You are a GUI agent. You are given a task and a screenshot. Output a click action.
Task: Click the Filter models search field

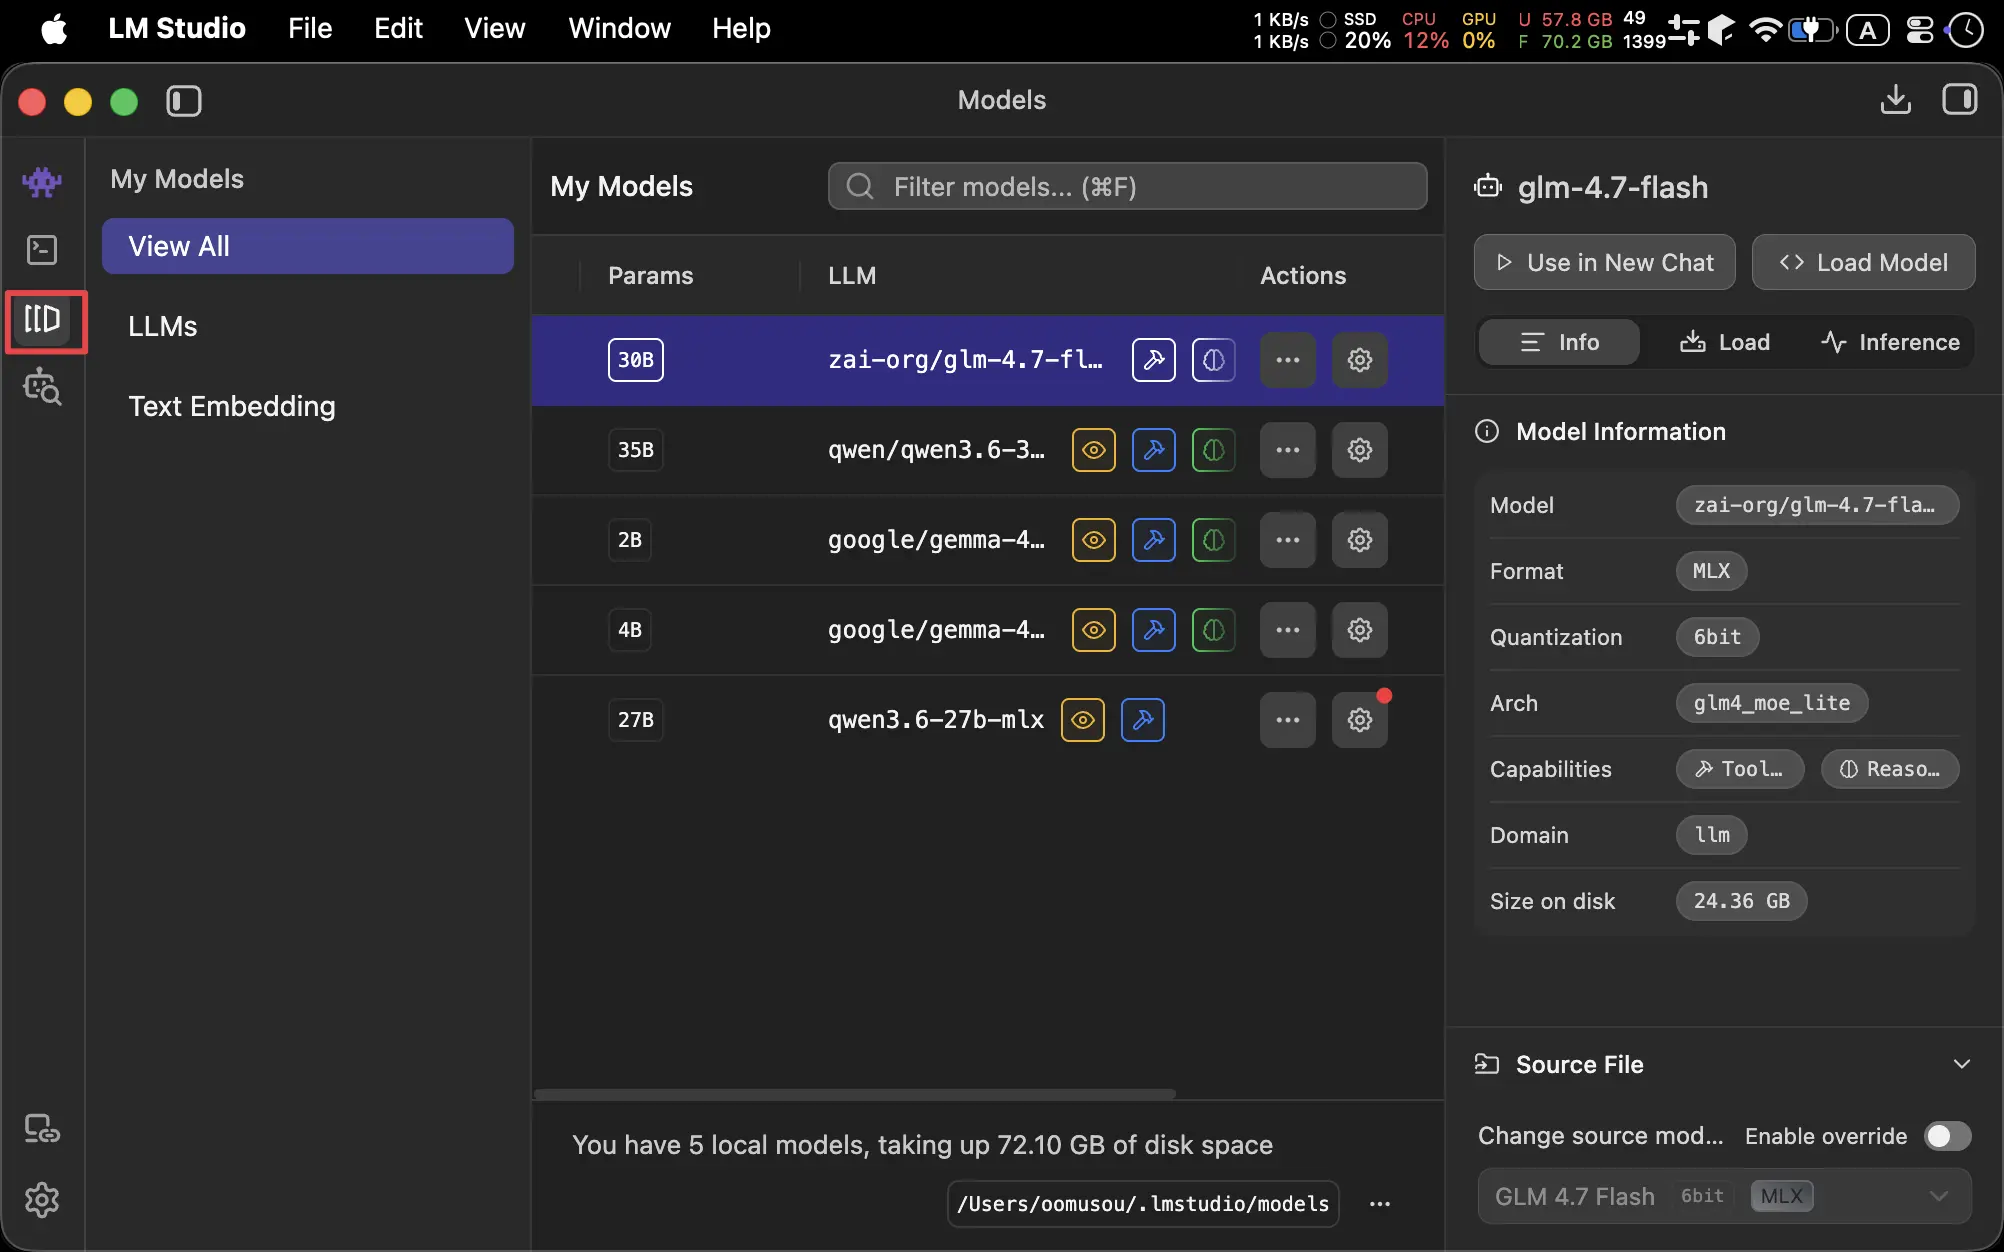(x=1128, y=186)
